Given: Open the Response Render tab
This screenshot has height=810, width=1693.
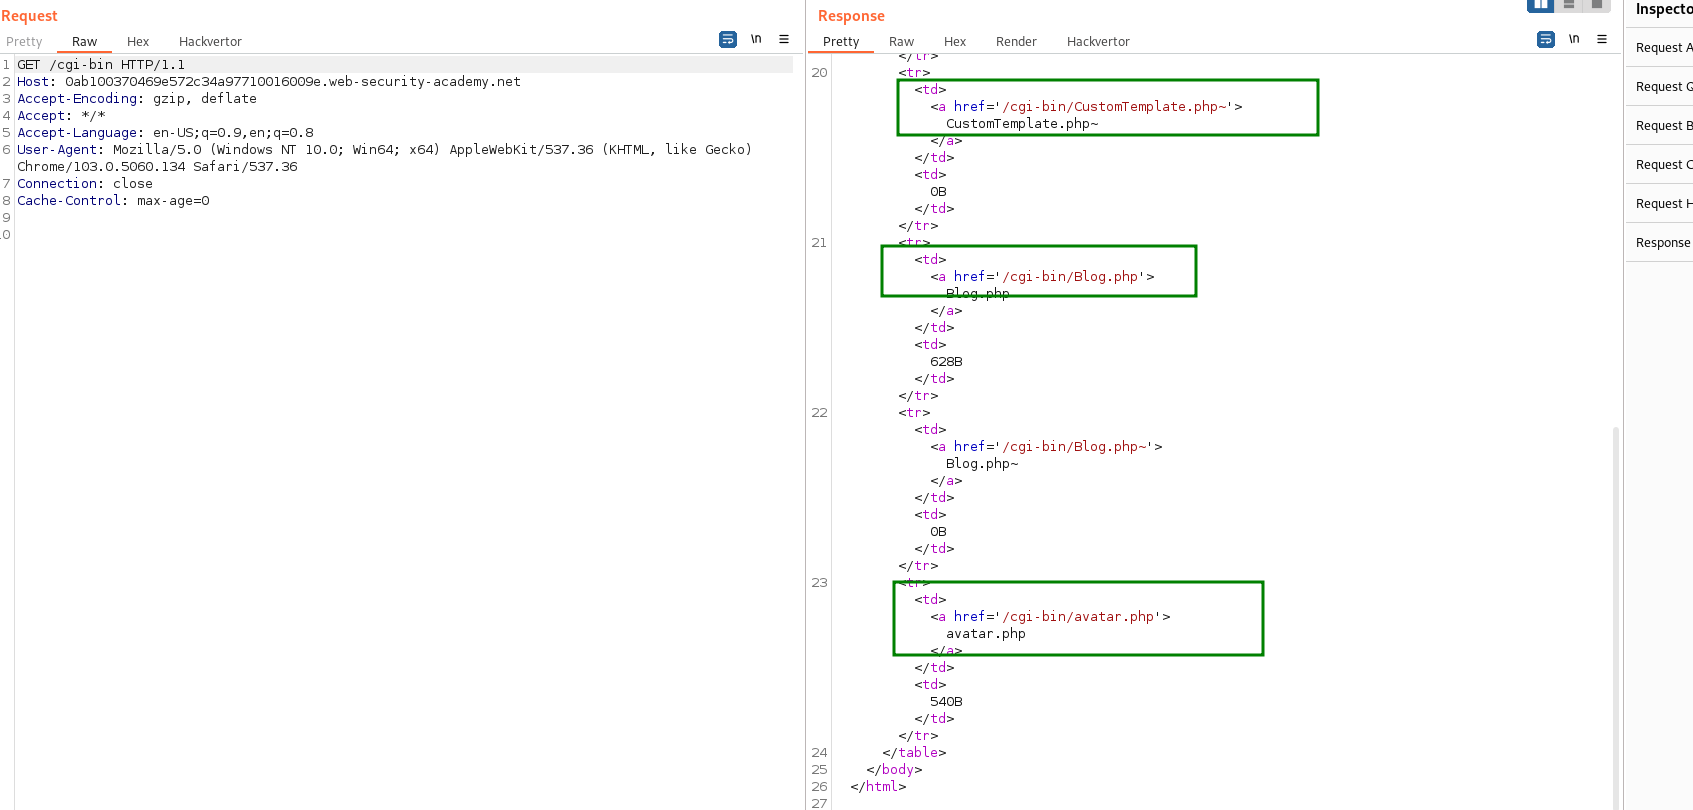Looking at the screenshot, I should pyautogui.click(x=1016, y=42).
